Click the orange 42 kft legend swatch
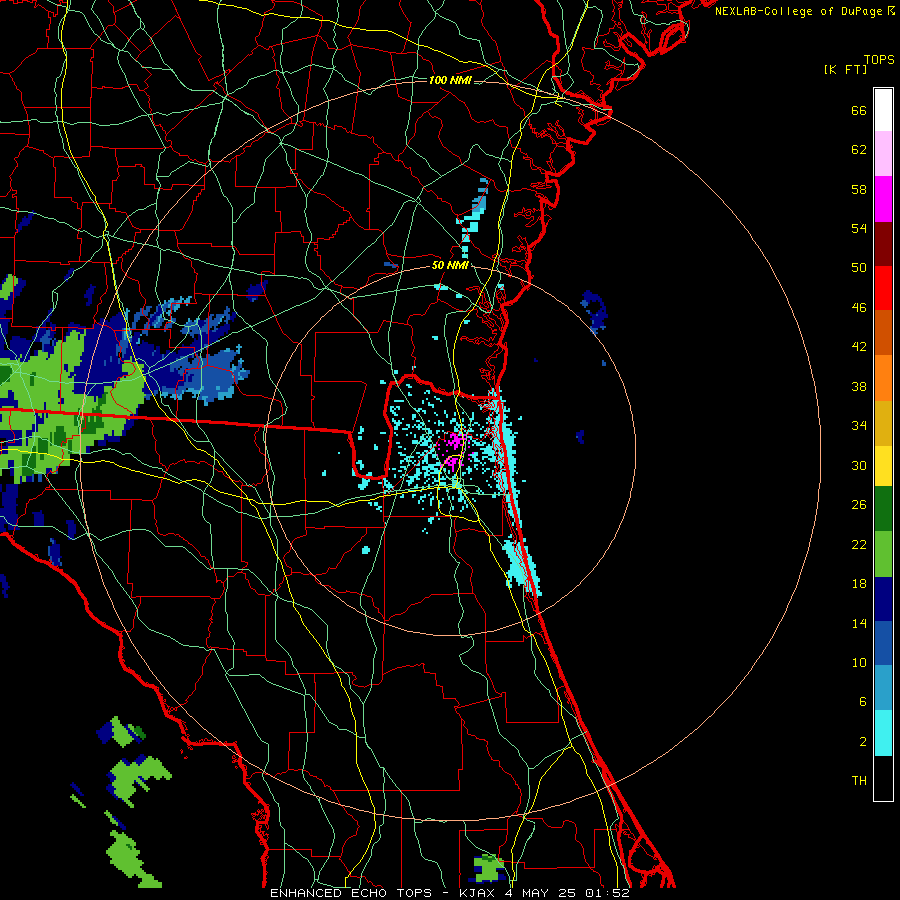 [883, 377]
